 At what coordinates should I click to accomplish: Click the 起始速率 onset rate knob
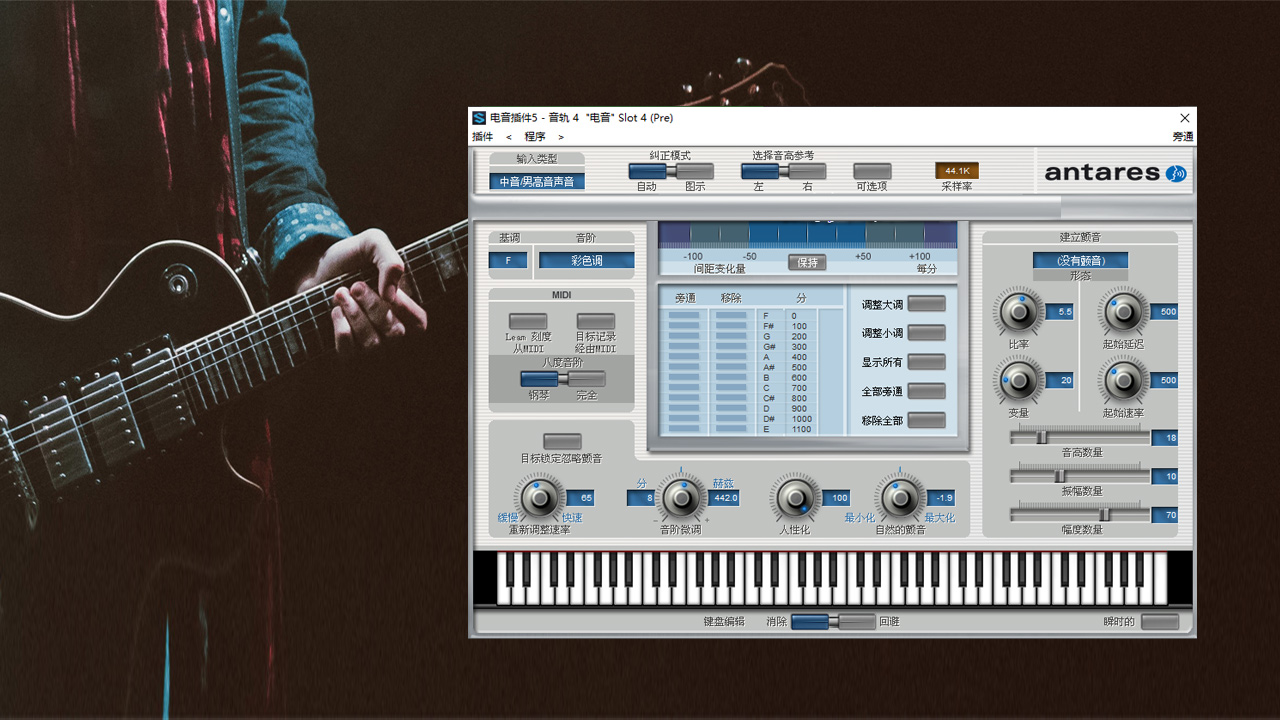tap(1123, 380)
